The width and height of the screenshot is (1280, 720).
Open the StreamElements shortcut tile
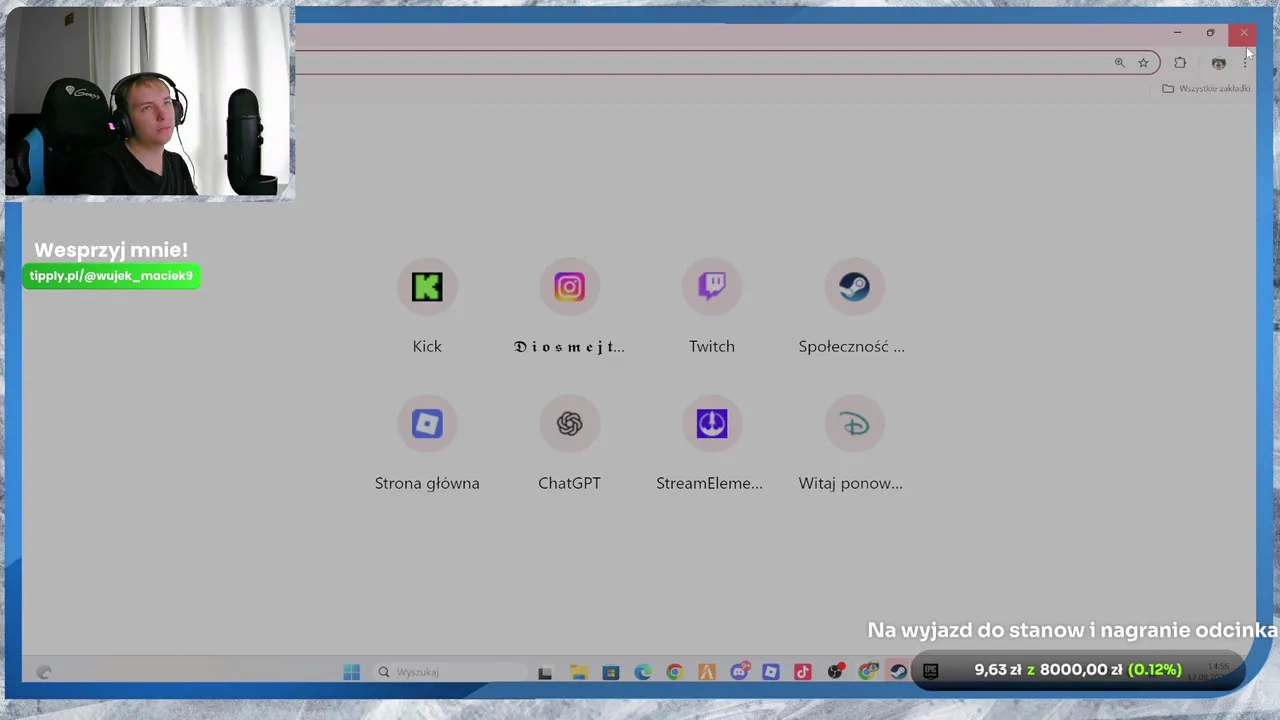point(712,424)
